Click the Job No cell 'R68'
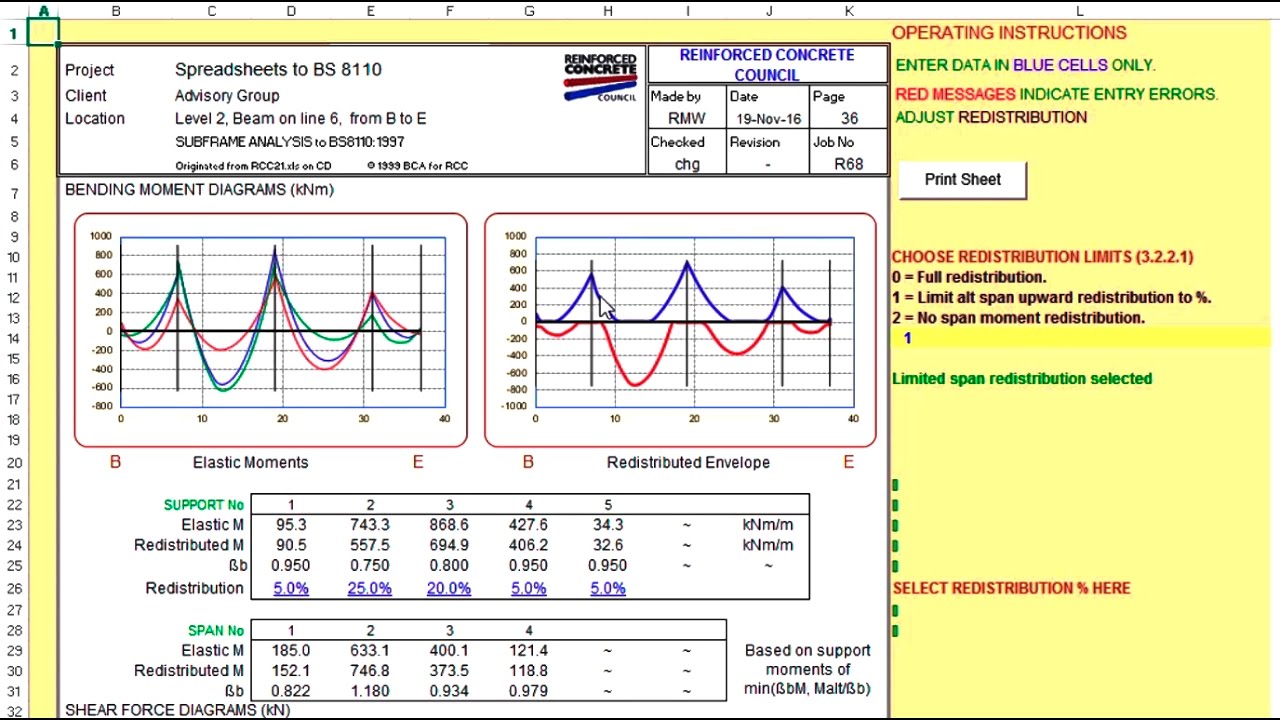Viewport: 1280px width, 720px height. pyautogui.click(x=849, y=165)
